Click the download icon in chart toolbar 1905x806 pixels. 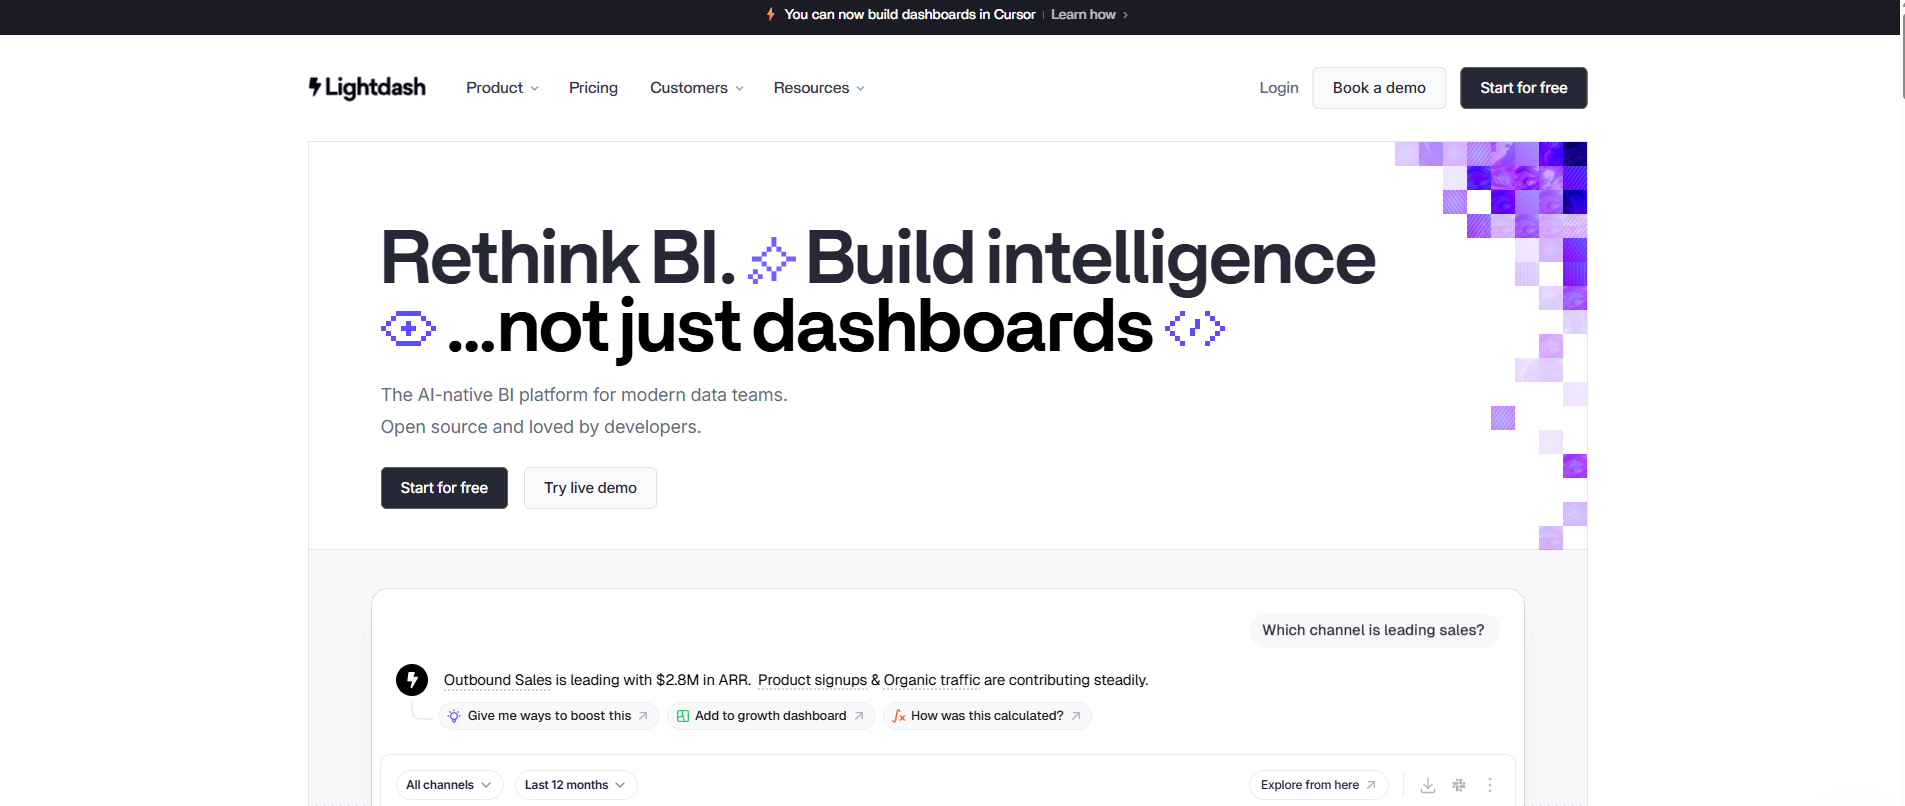click(1428, 785)
